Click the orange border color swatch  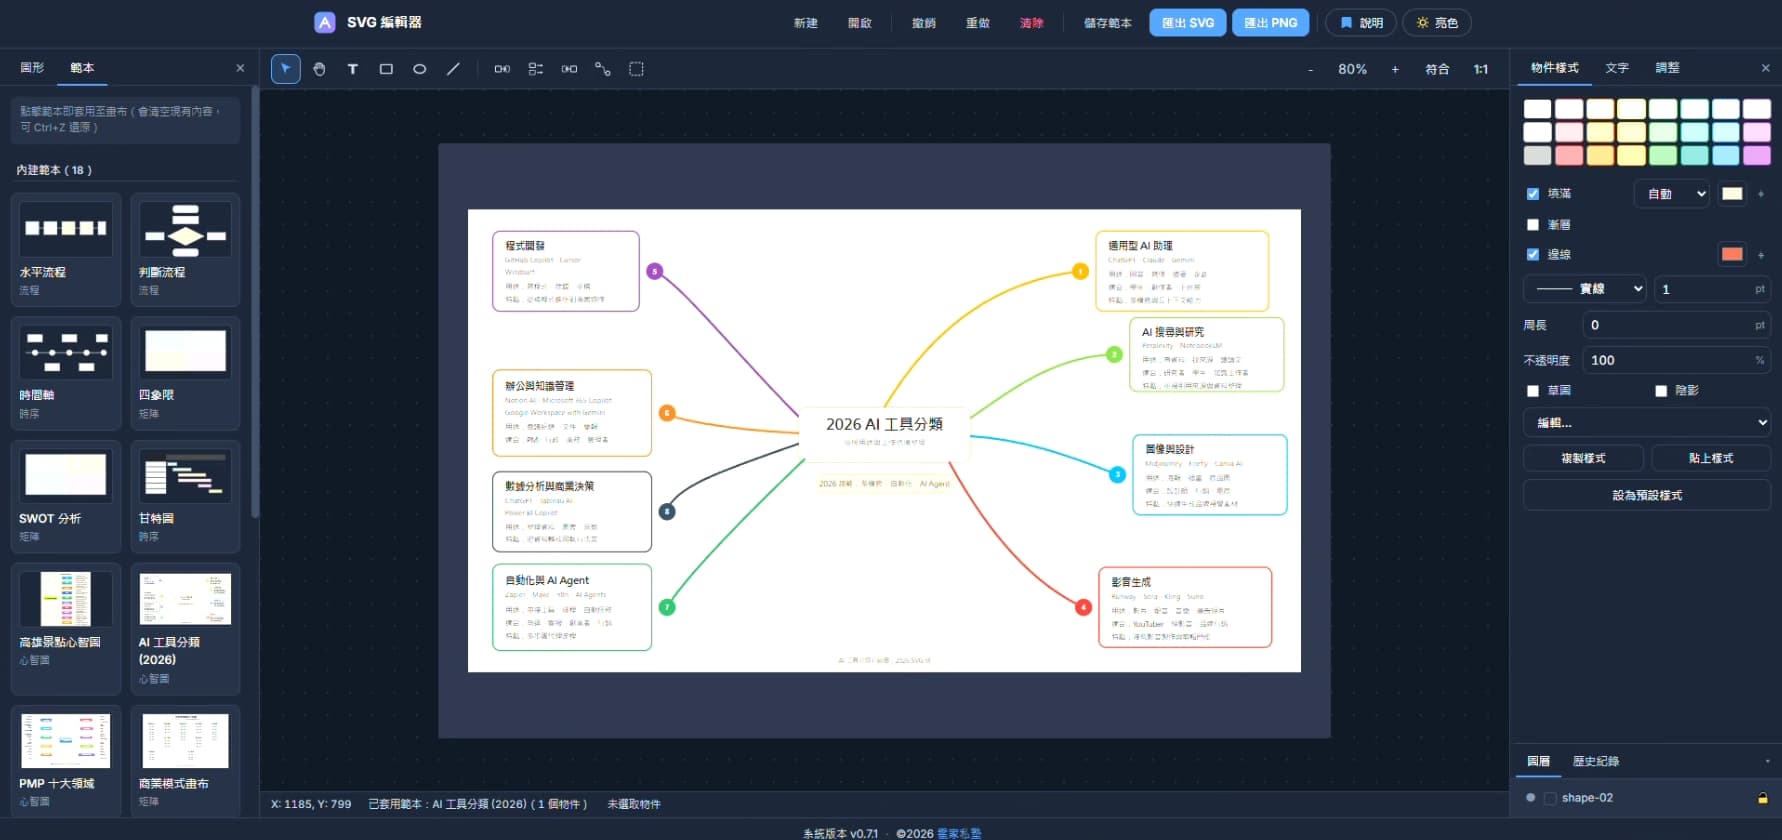[x=1732, y=254]
